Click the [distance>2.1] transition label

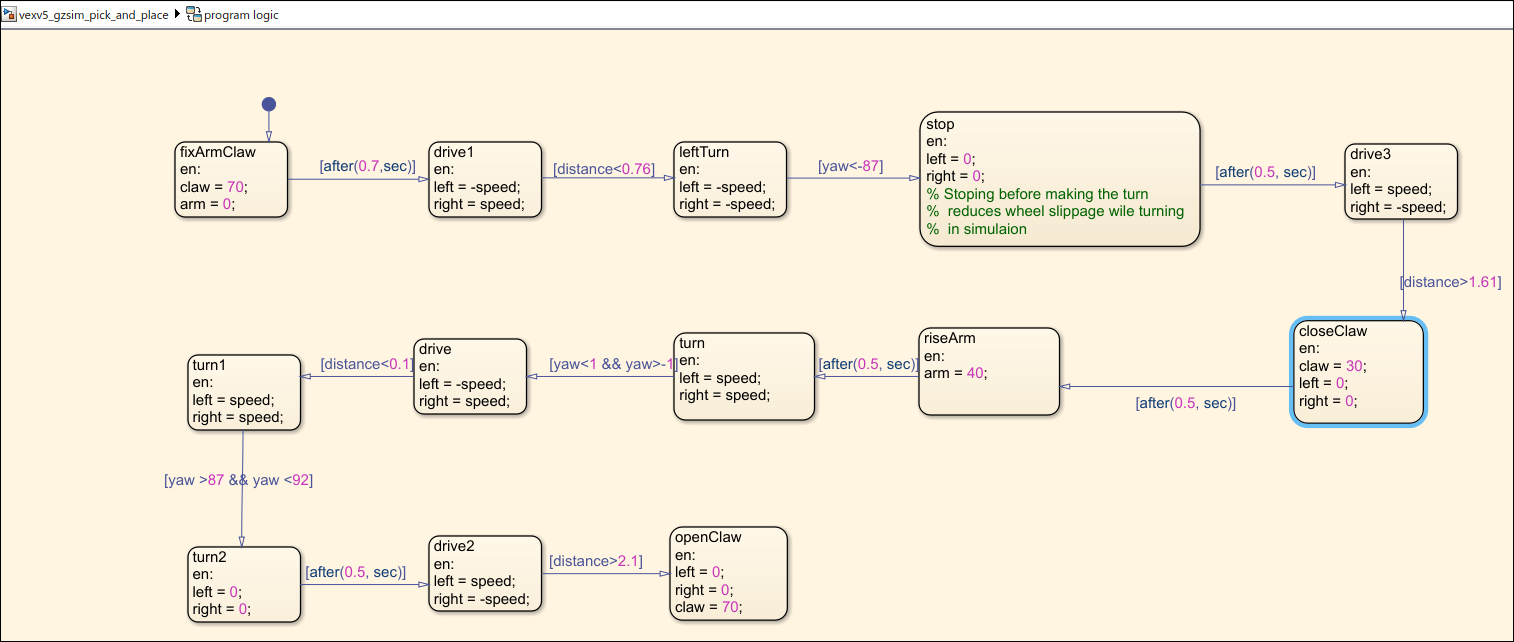pos(595,560)
